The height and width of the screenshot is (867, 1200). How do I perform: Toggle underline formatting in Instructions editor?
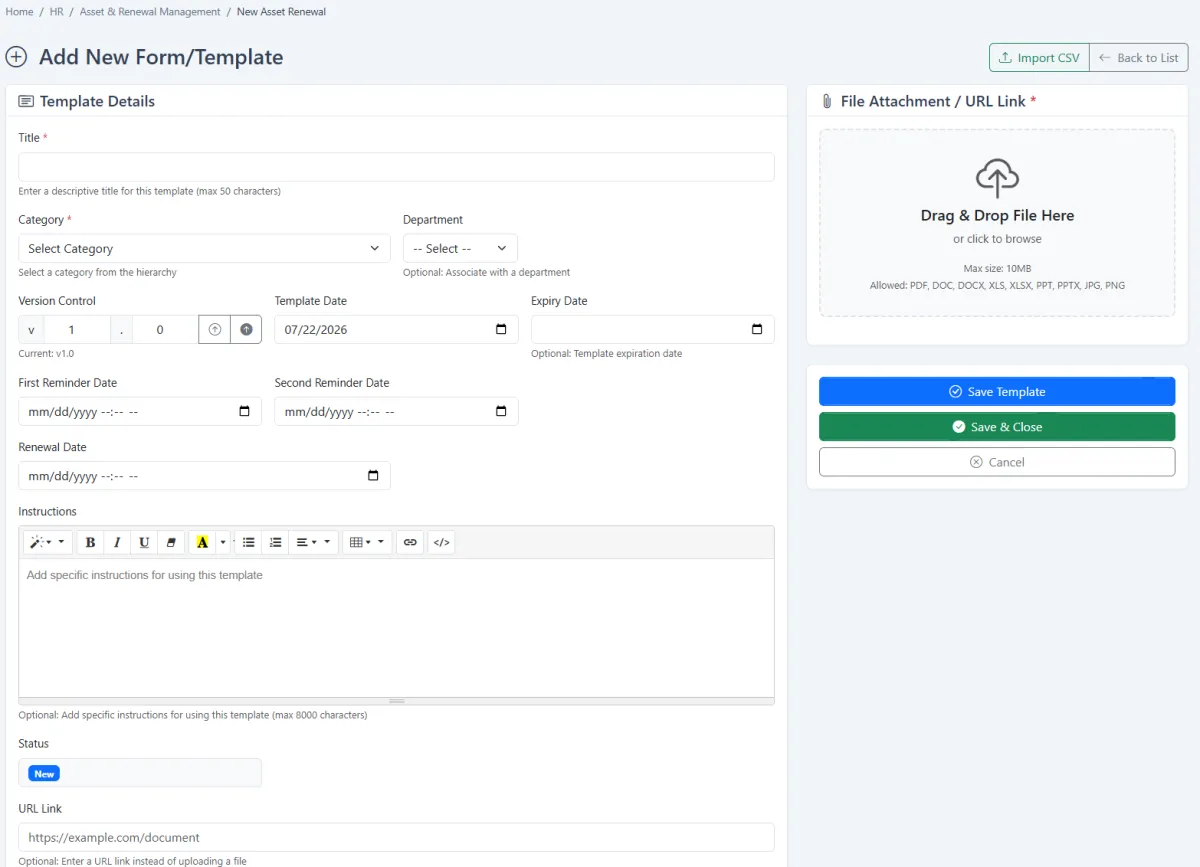[144, 542]
